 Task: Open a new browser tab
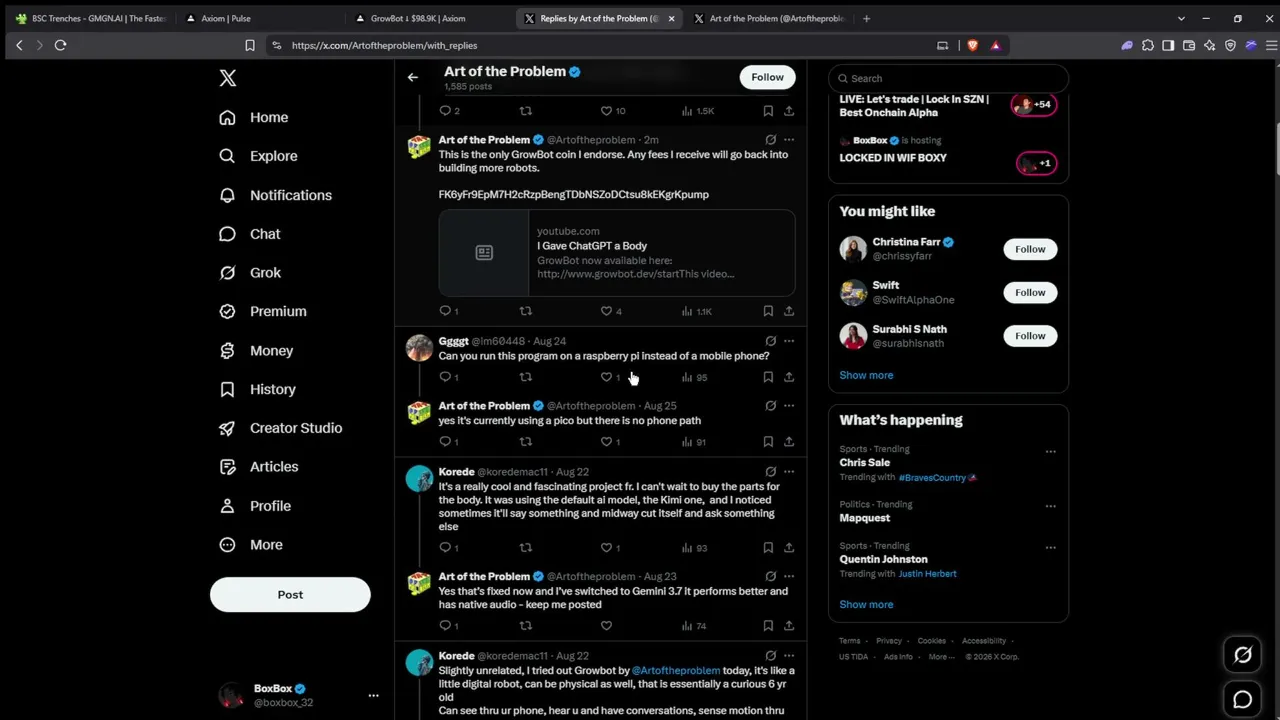pyautogui.click(x=866, y=18)
